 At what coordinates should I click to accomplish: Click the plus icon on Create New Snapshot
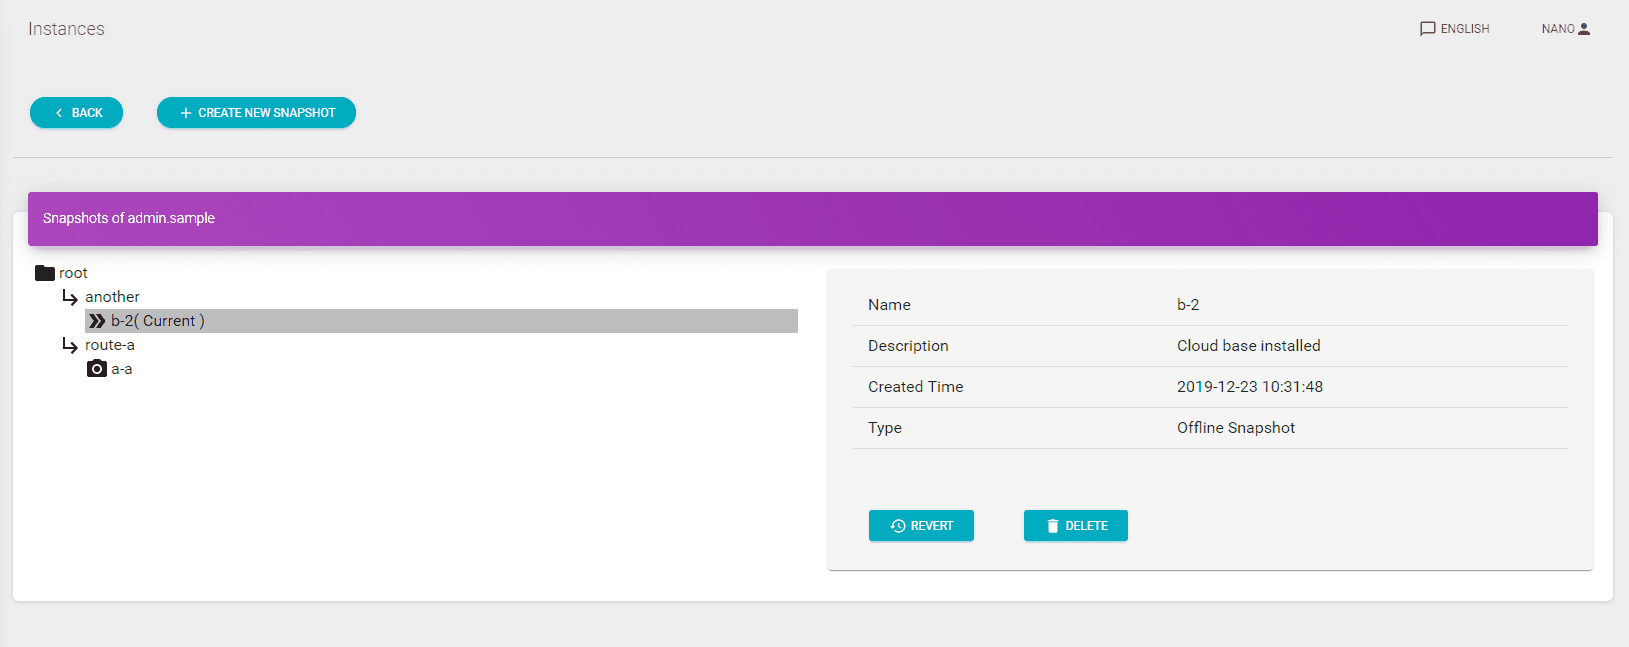[x=186, y=113]
